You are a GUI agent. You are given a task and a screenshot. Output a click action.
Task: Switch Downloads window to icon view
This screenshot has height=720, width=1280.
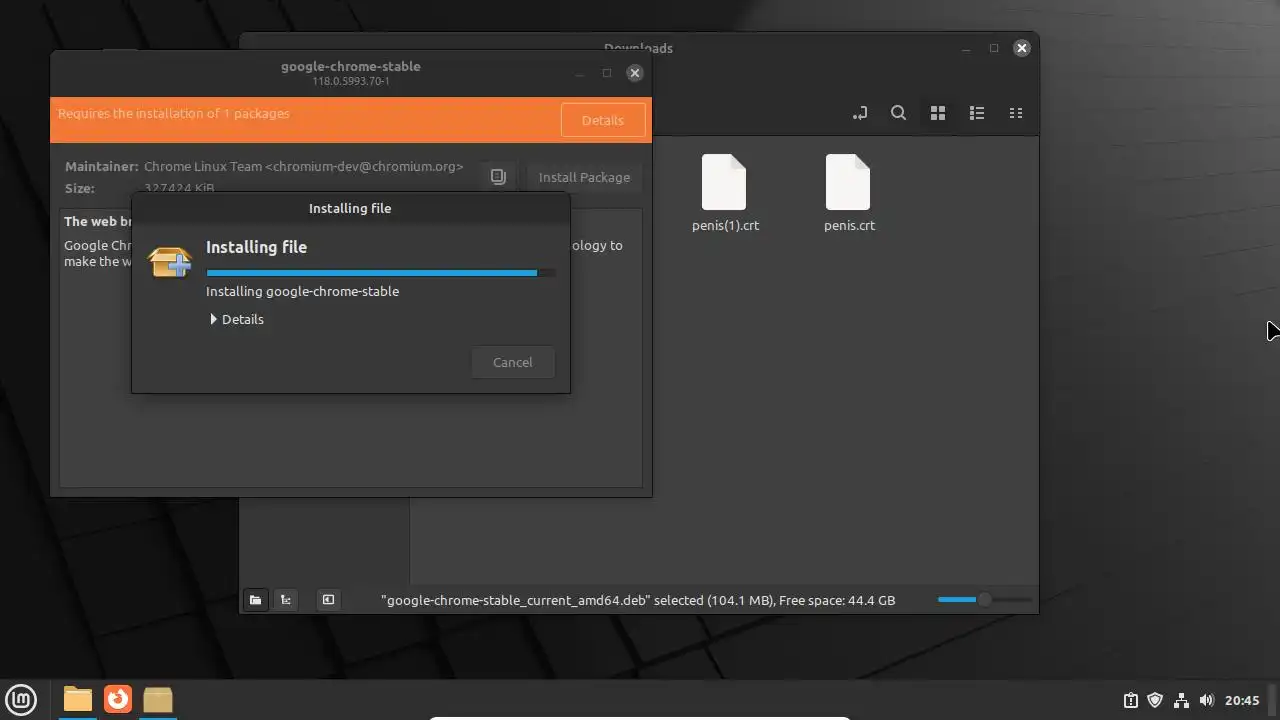coord(937,113)
